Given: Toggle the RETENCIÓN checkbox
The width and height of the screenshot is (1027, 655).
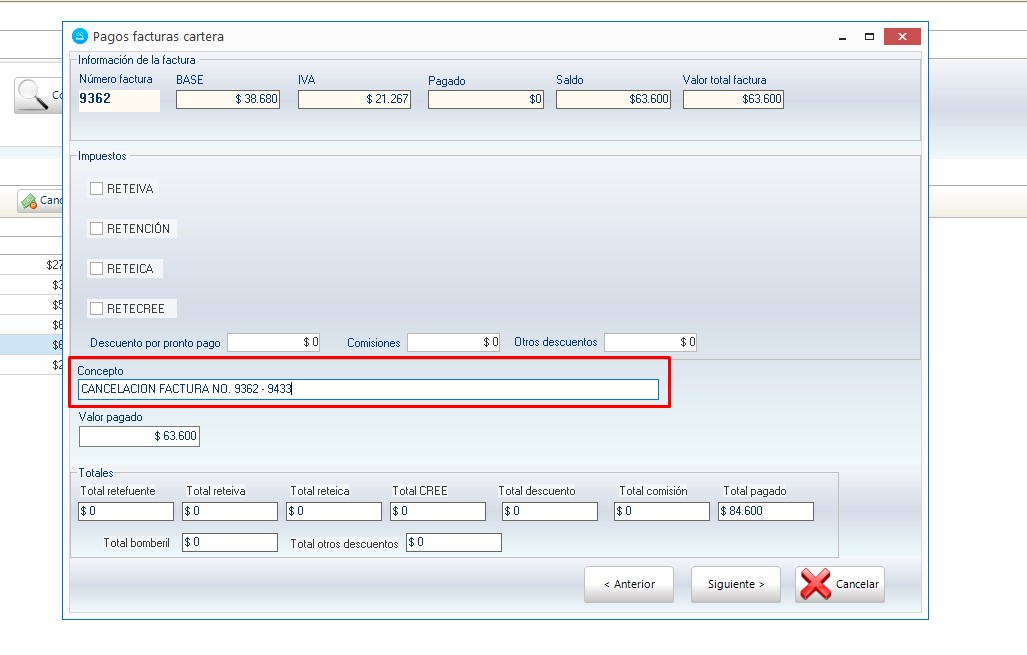Looking at the screenshot, I should tap(97, 228).
